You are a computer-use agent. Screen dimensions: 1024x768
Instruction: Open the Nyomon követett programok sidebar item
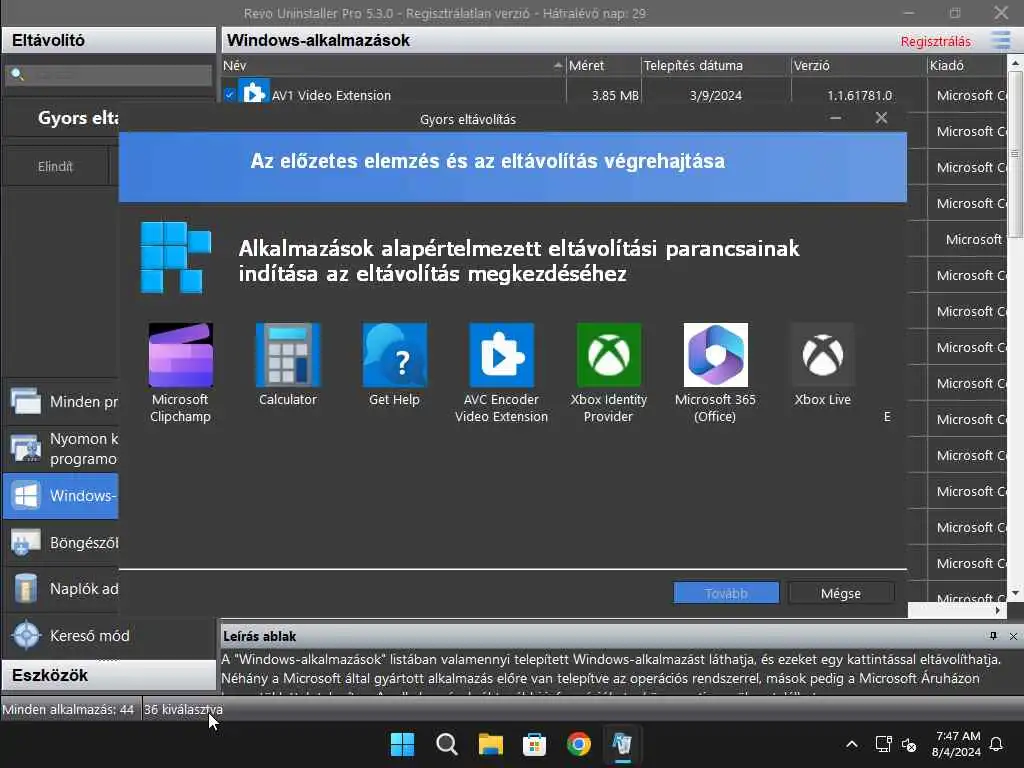click(61, 449)
